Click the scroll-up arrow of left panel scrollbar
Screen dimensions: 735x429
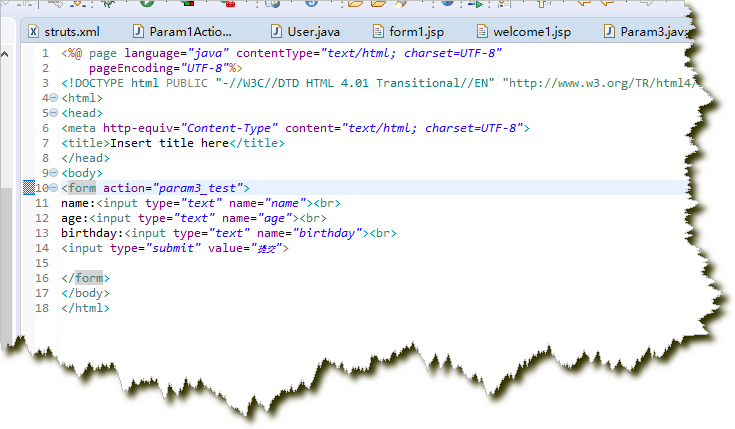(x=5, y=54)
